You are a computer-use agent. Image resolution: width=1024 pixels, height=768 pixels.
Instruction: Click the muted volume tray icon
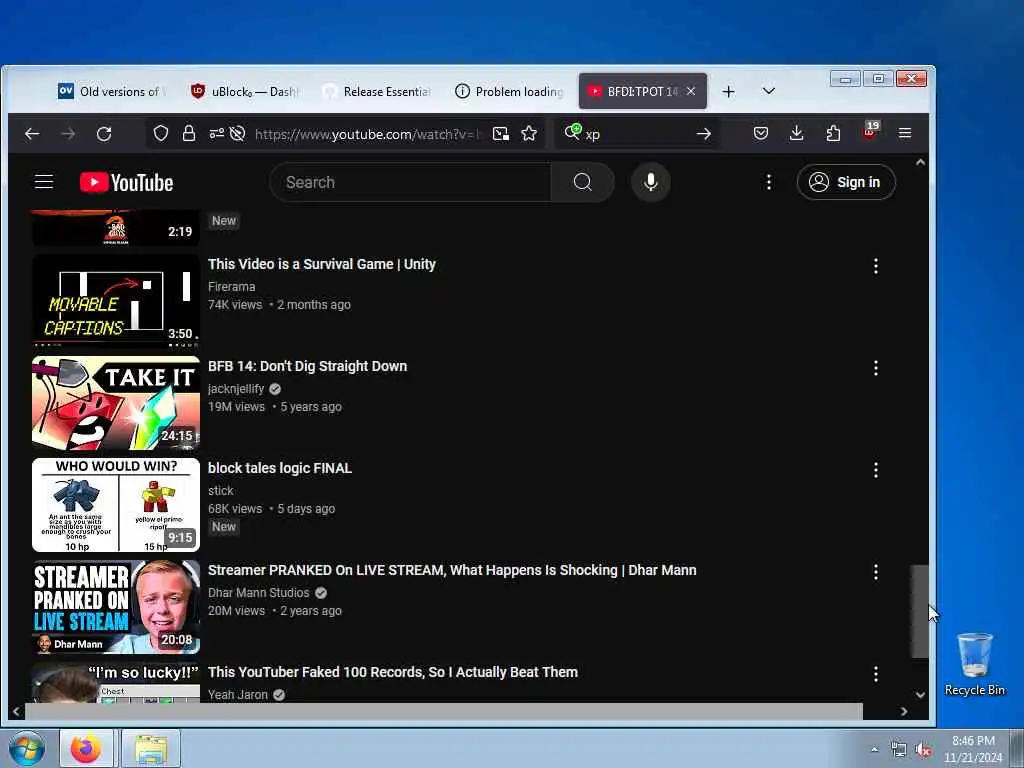(923, 750)
